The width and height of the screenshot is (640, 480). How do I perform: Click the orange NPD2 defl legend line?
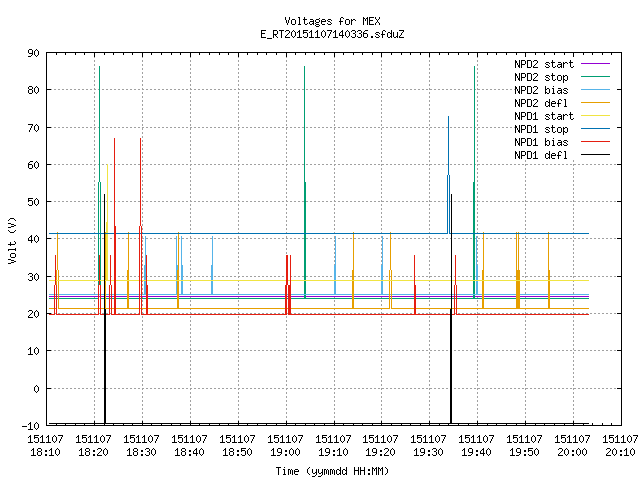click(x=595, y=103)
